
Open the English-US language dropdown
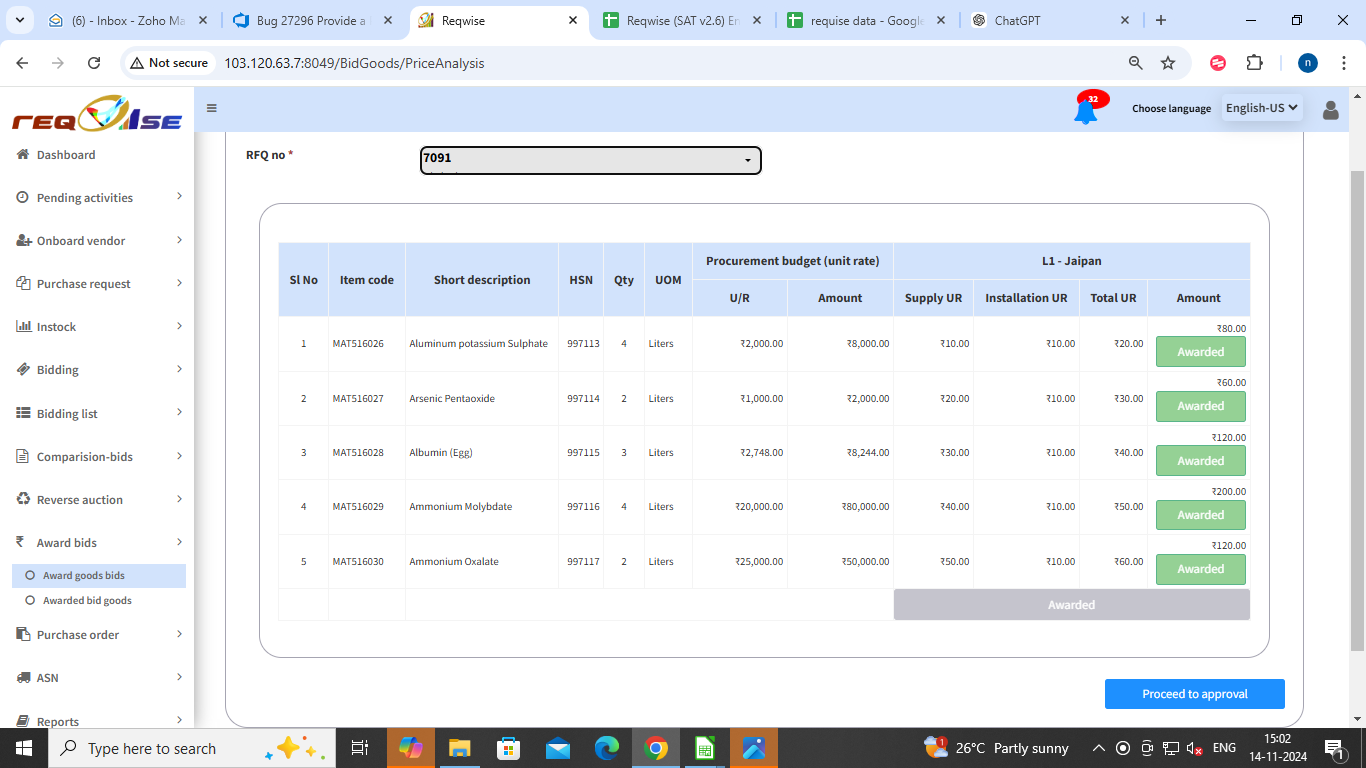(1262, 108)
